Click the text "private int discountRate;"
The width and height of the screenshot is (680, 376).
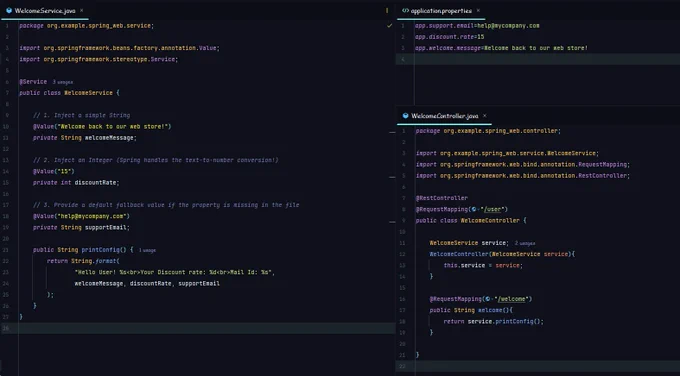tap(76, 183)
